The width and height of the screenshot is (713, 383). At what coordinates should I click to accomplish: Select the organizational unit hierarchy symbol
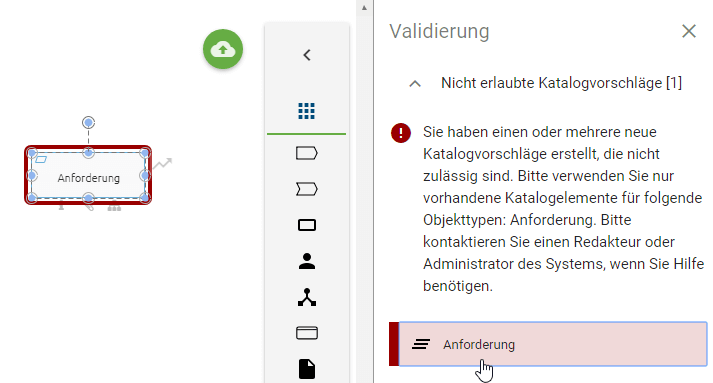pyautogui.click(x=306, y=297)
